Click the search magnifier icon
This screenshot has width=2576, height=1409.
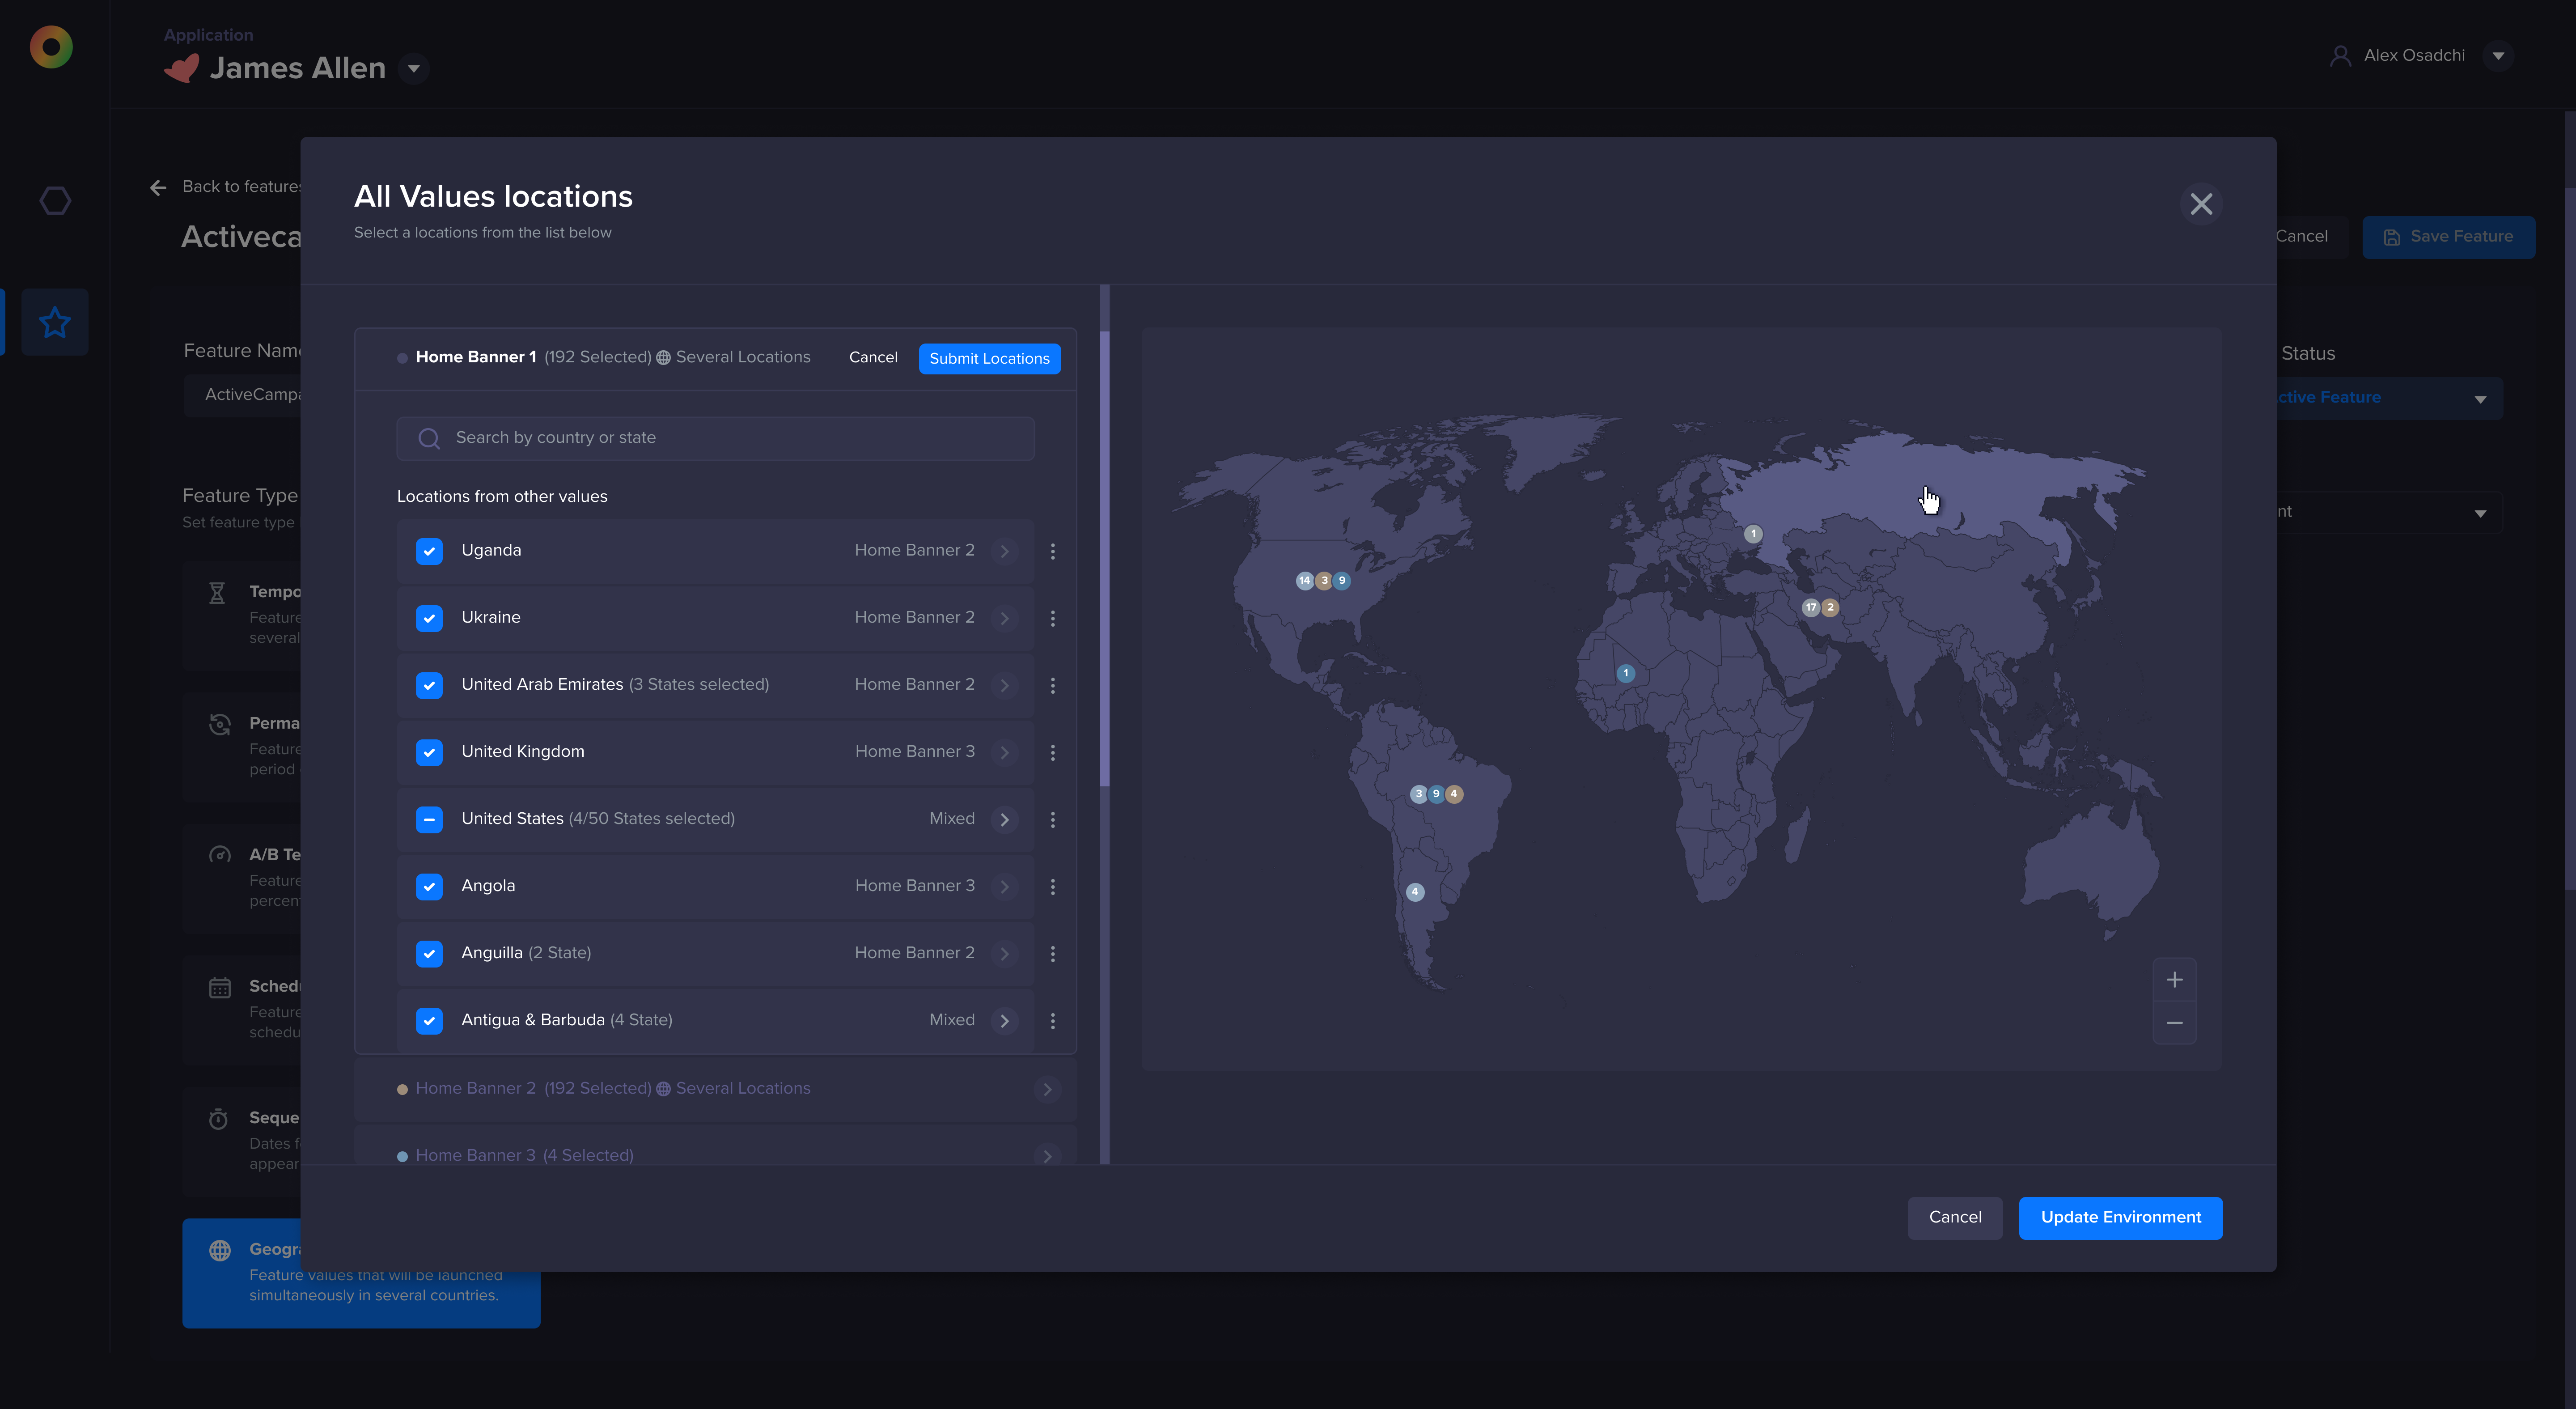point(428,438)
